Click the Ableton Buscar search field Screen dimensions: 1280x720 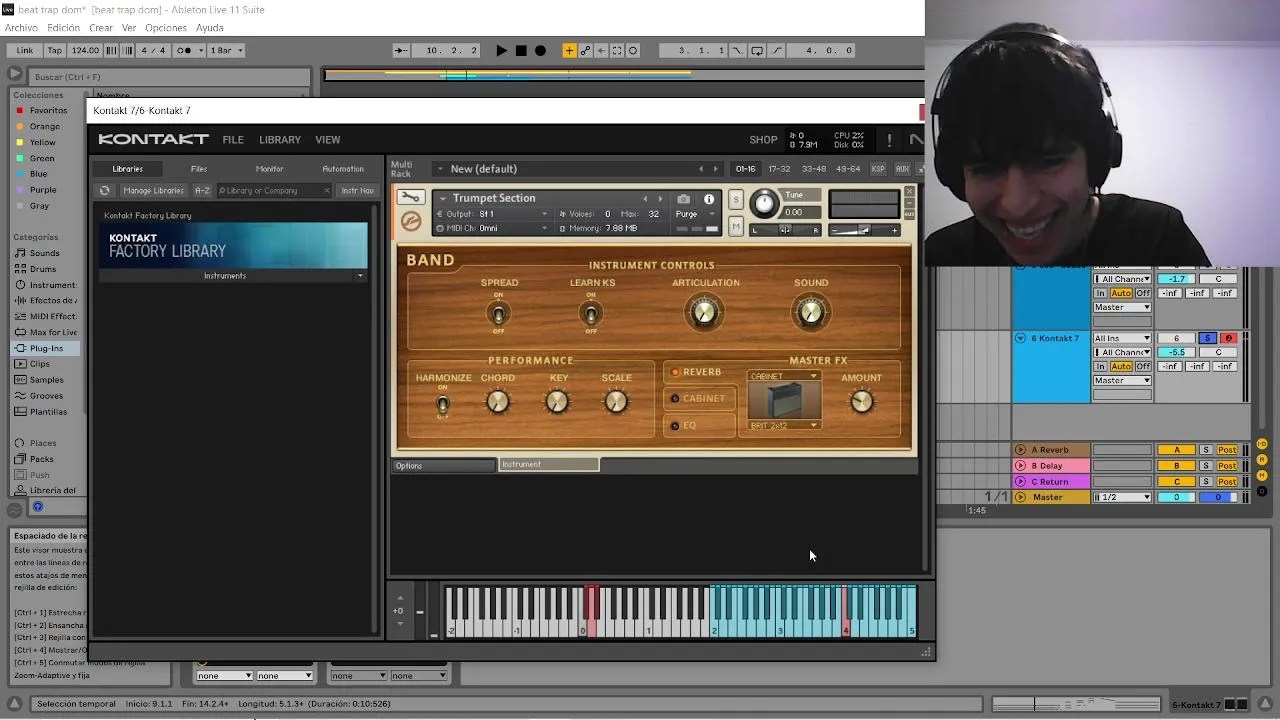pos(170,77)
